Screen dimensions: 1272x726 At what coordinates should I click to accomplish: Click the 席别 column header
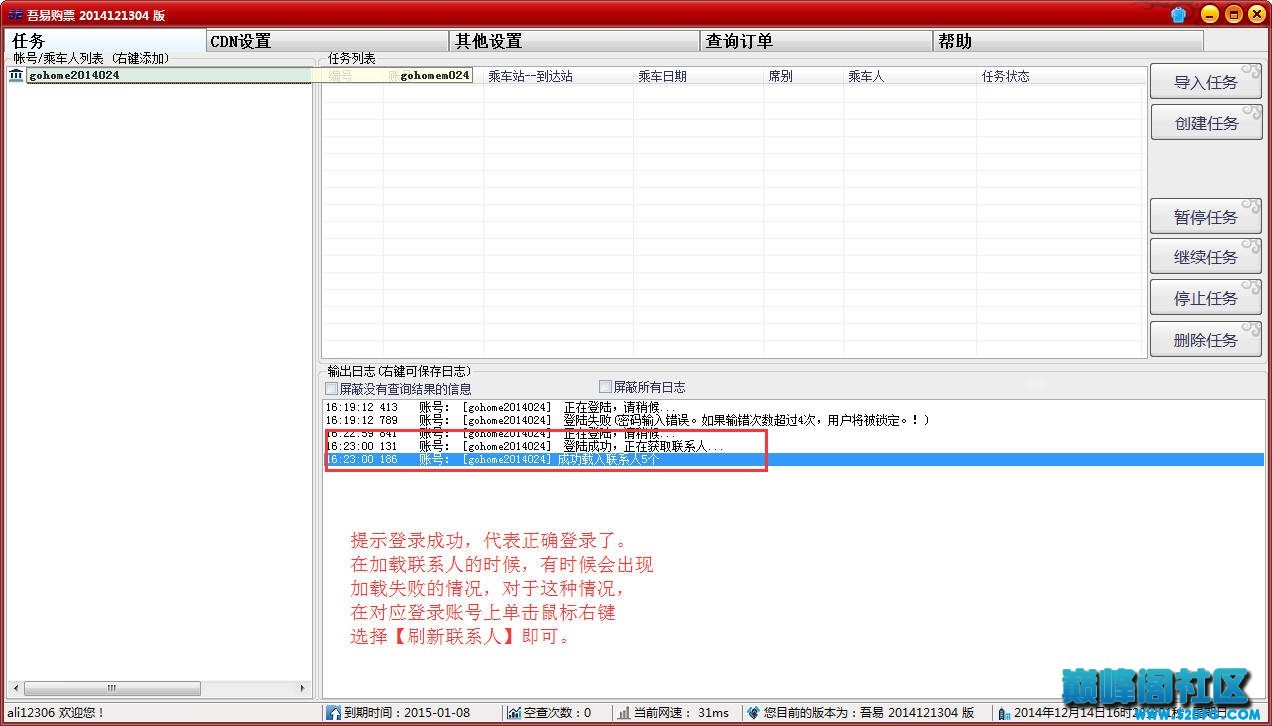click(x=803, y=76)
